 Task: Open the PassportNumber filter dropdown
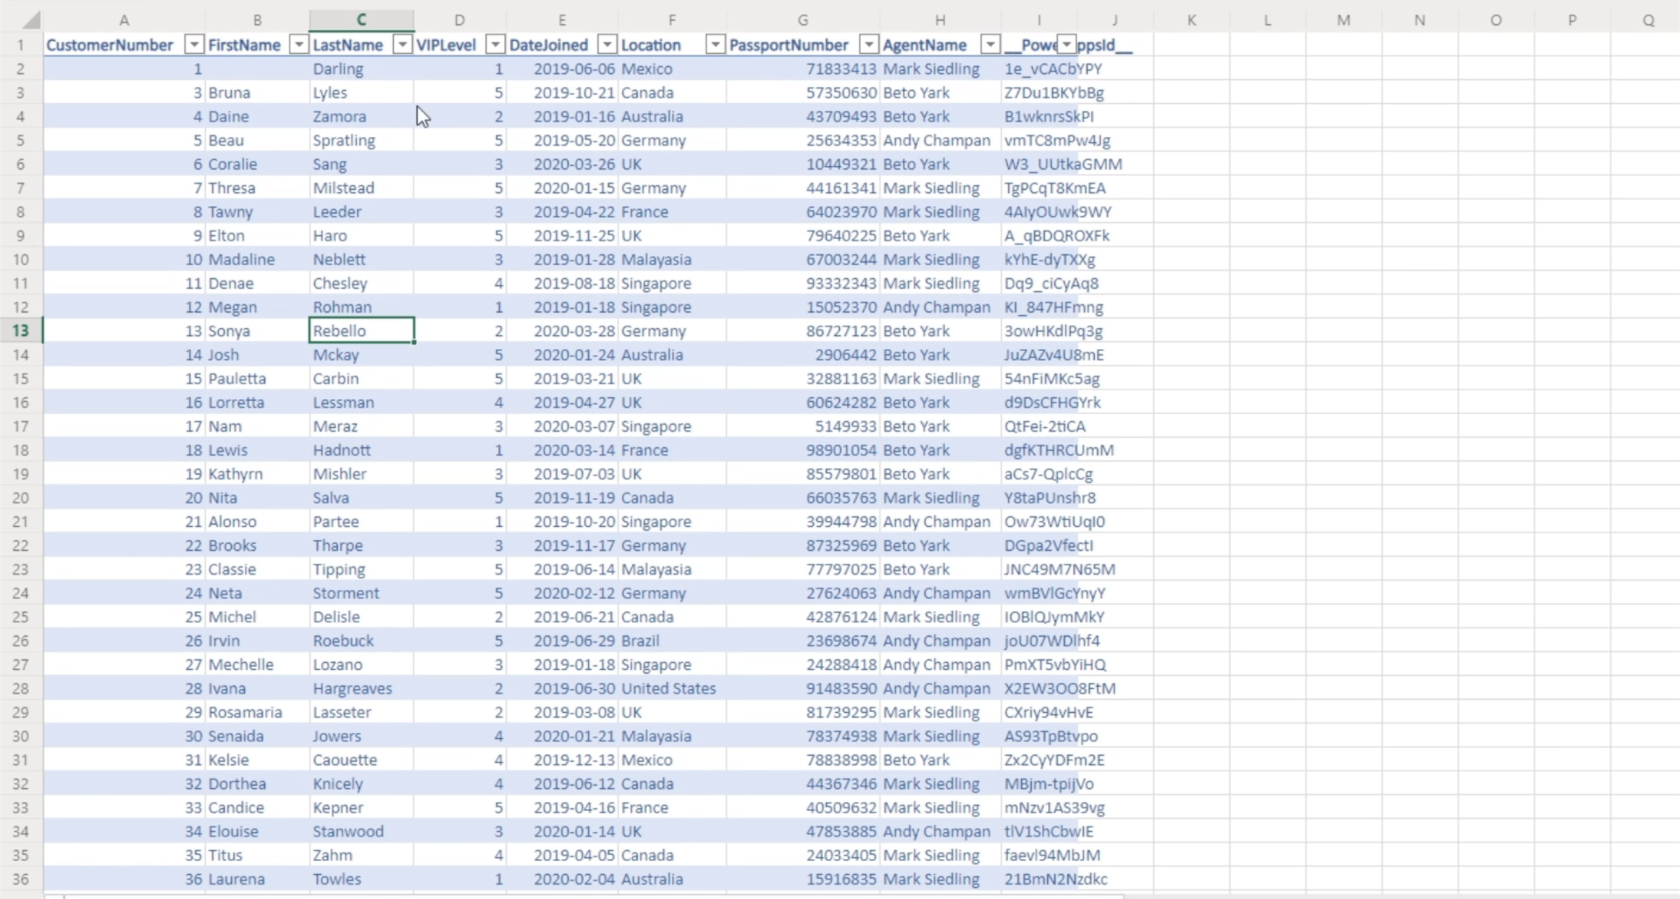869,45
